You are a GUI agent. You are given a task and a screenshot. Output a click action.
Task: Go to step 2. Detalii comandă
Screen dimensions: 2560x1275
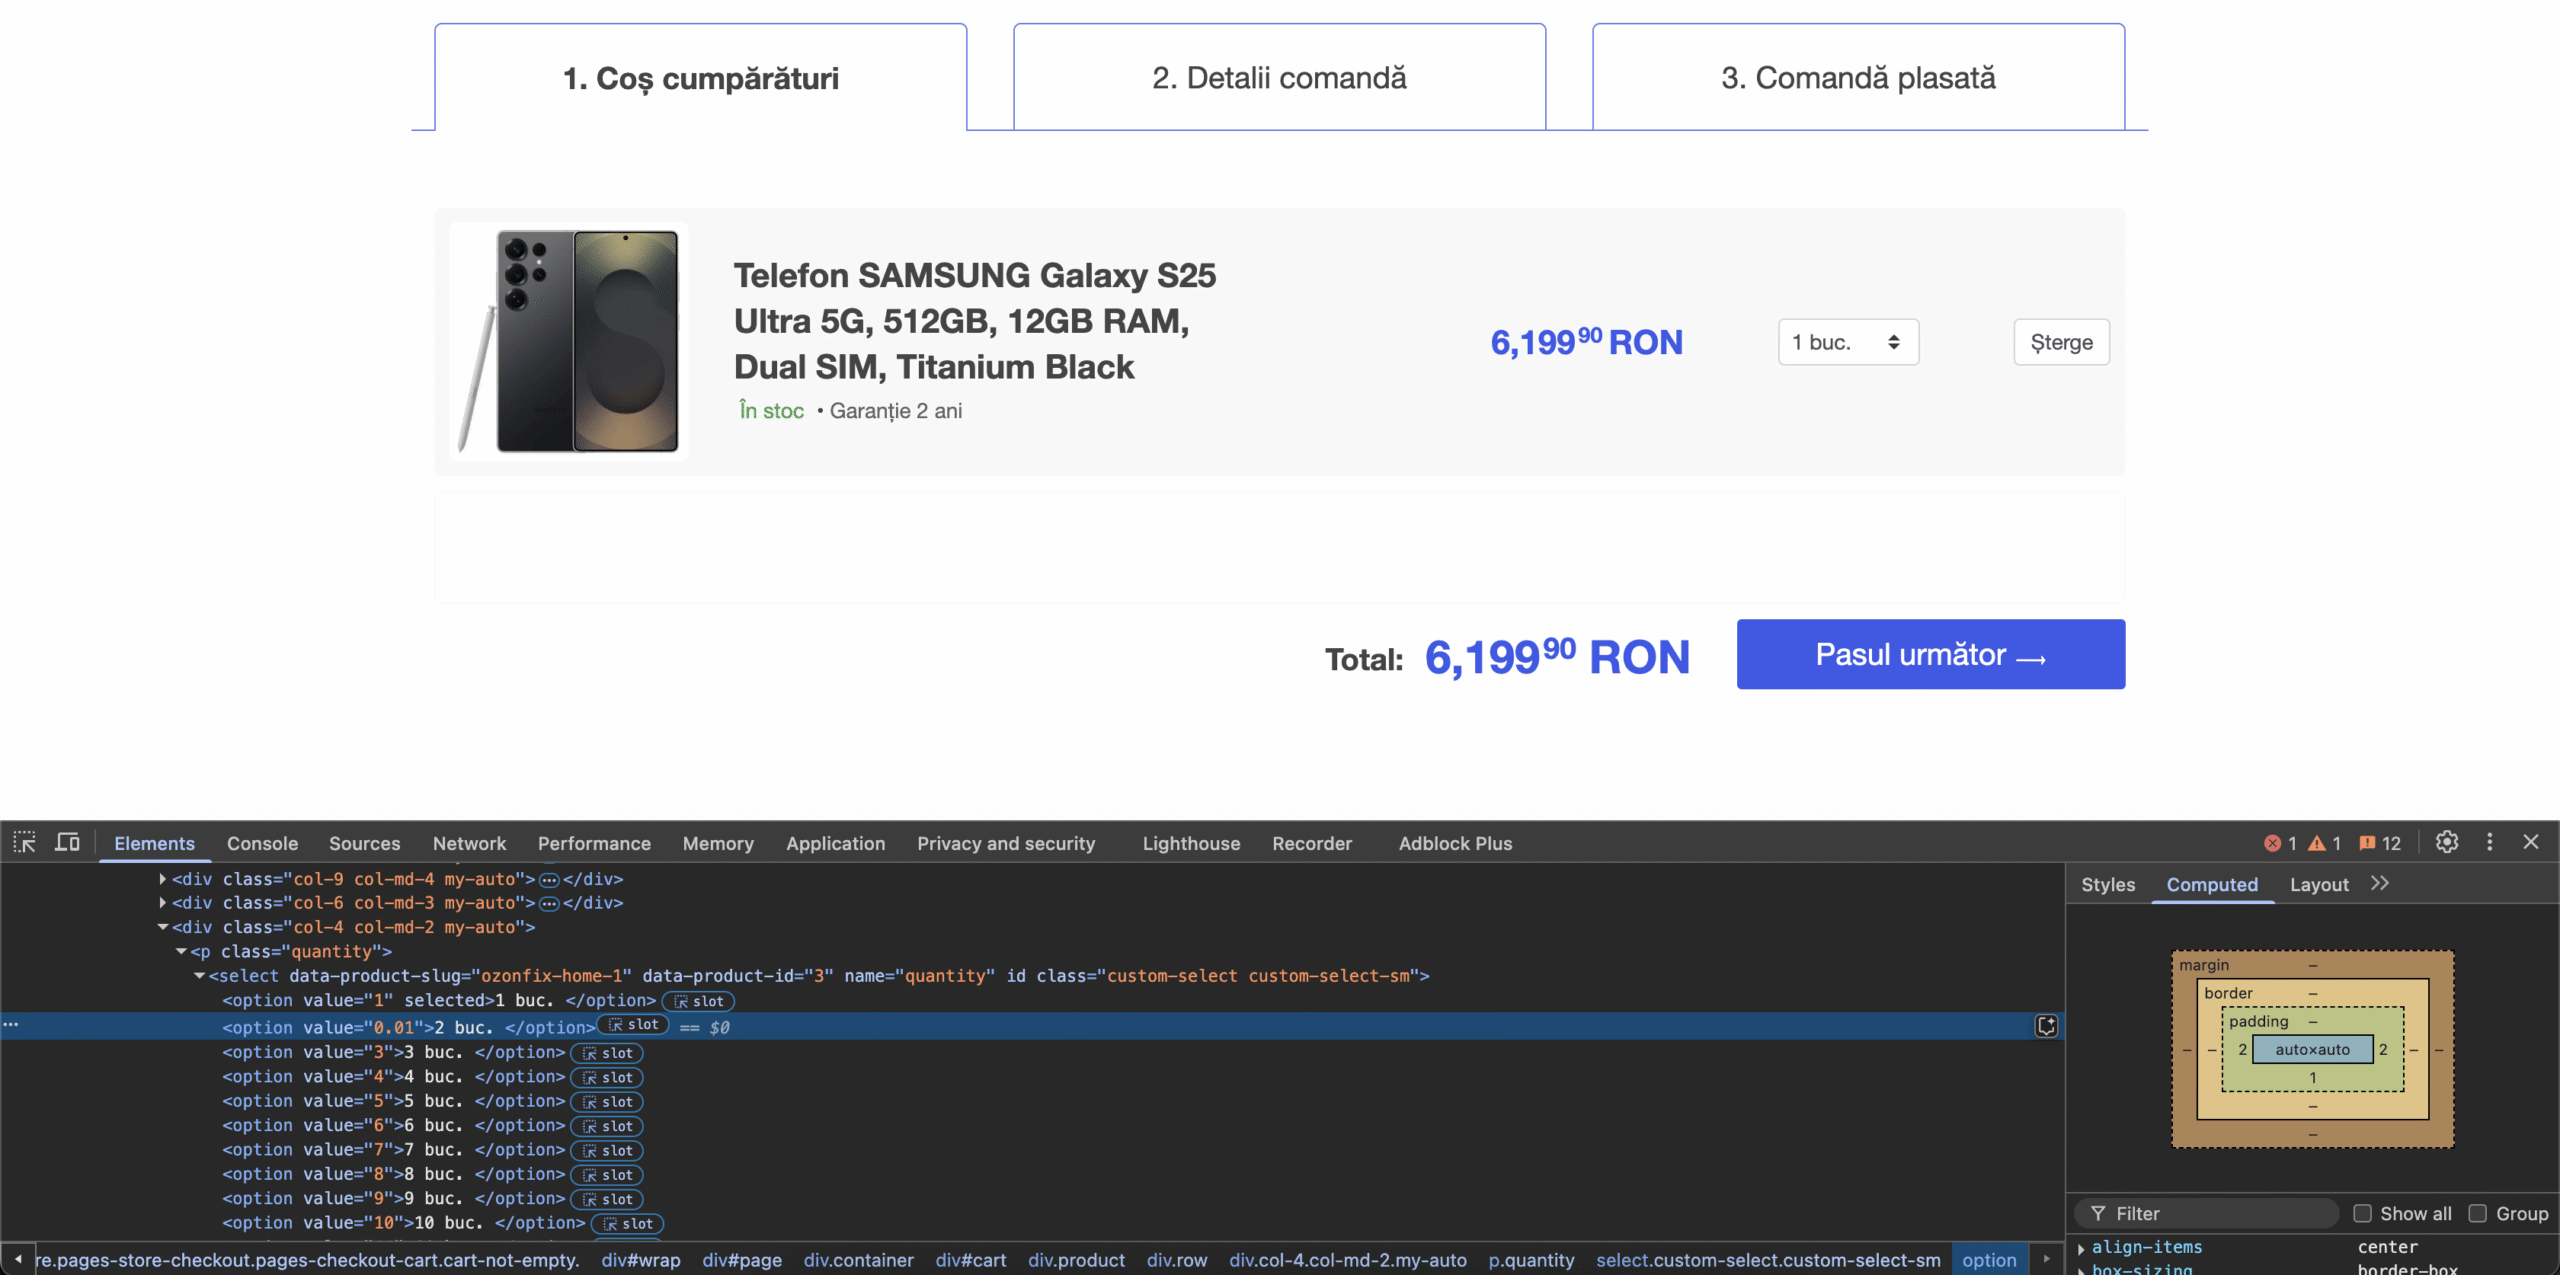(x=1280, y=77)
